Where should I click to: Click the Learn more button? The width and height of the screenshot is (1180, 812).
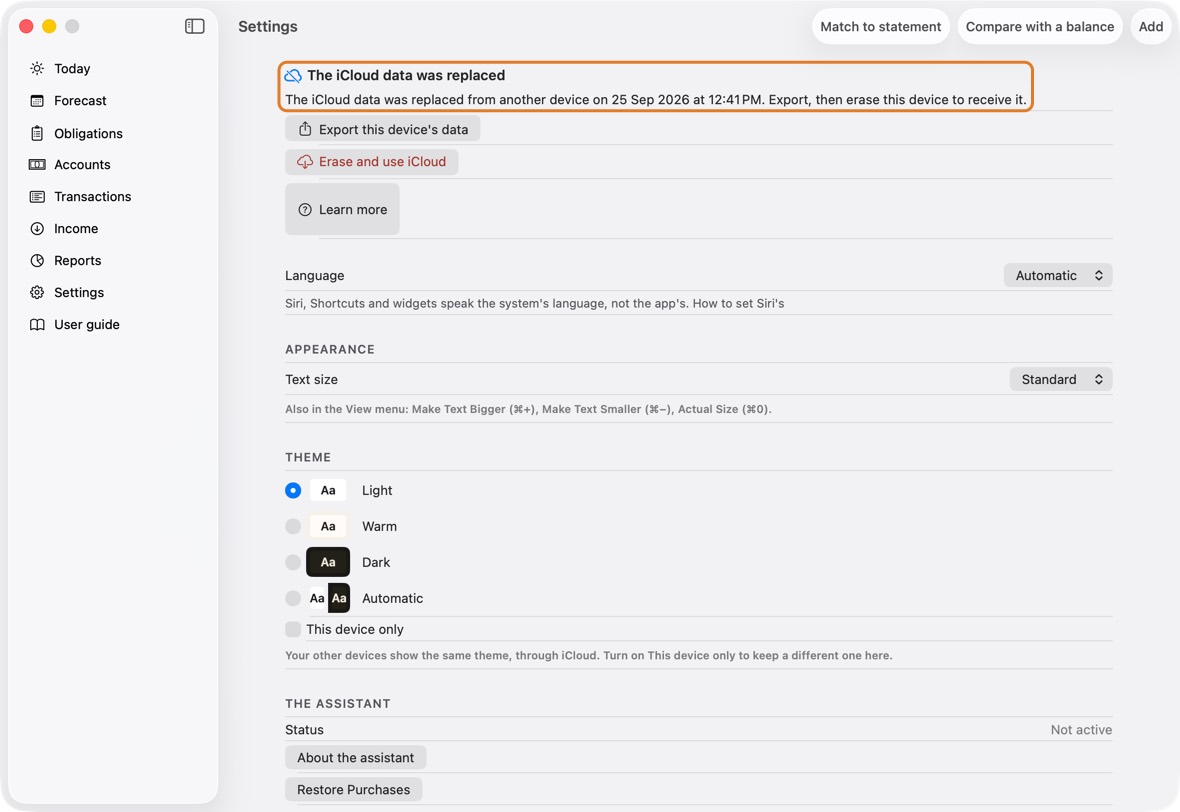342,210
